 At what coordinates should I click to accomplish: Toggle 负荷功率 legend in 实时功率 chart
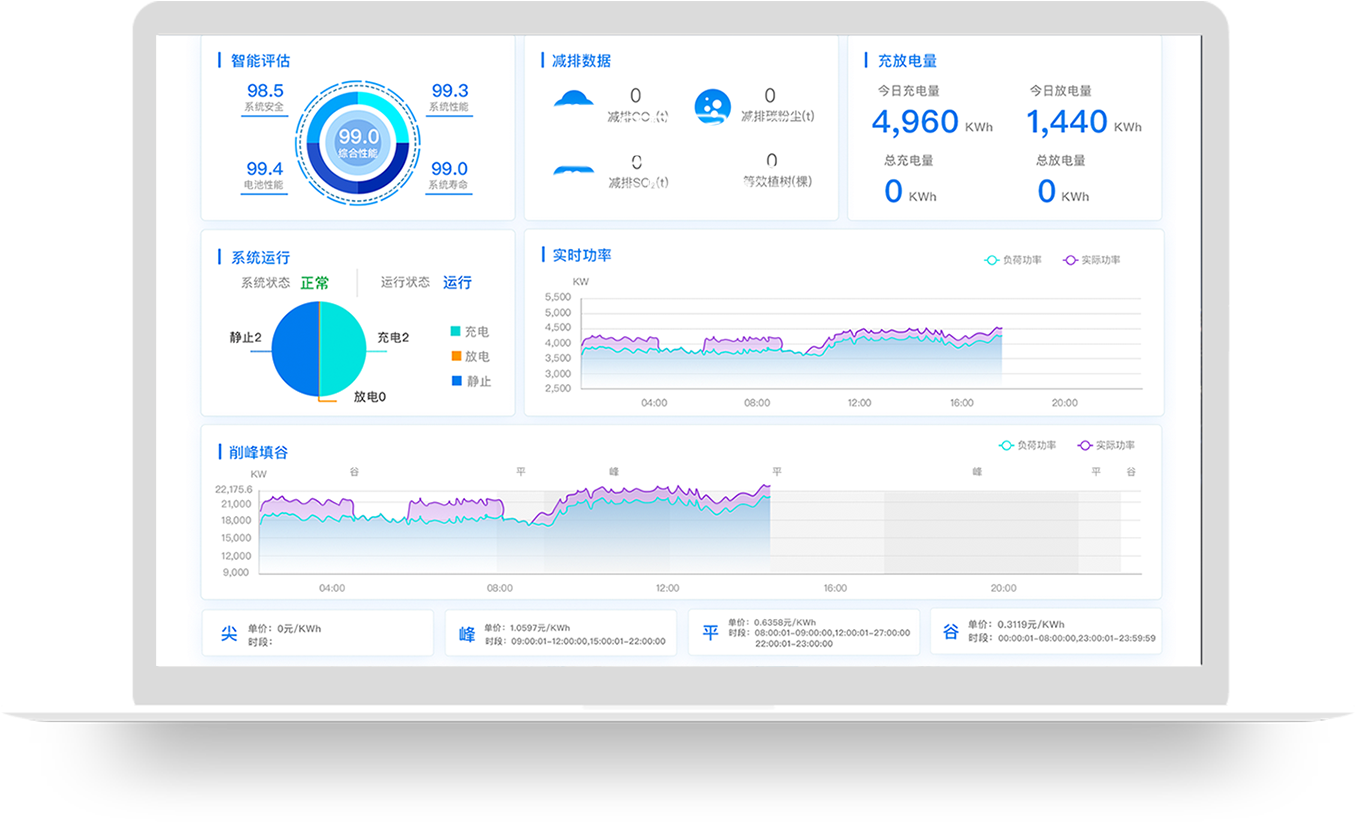click(1013, 260)
